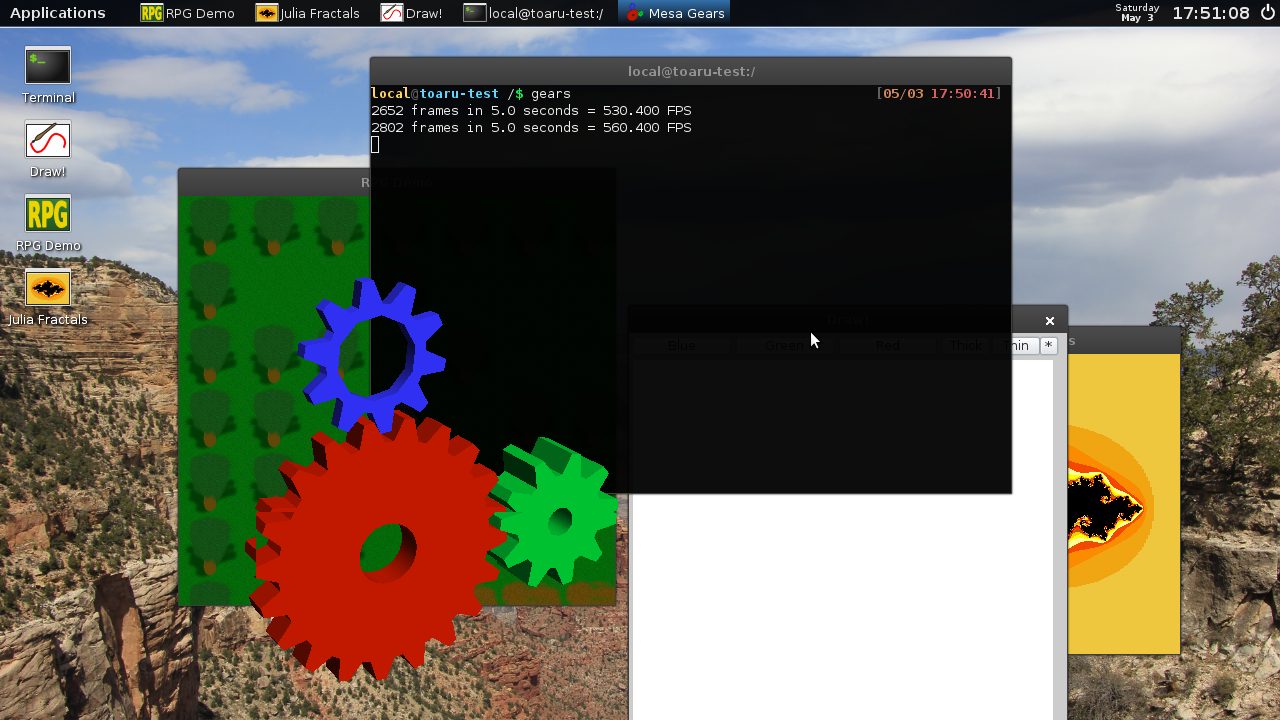Image resolution: width=1280 pixels, height=720 pixels.
Task: Click the Saturday May 3 date display
Action: pos(1137,13)
